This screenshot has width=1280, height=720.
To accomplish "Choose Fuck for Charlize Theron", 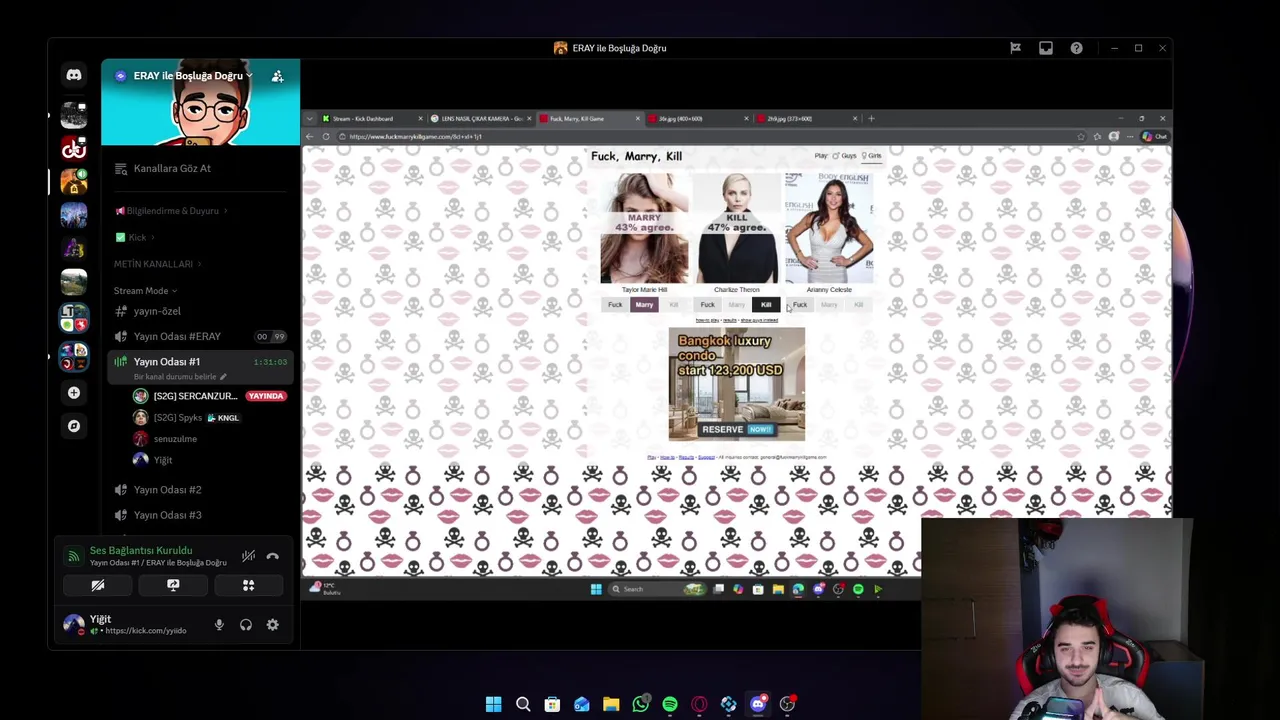I will coord(707,305).
